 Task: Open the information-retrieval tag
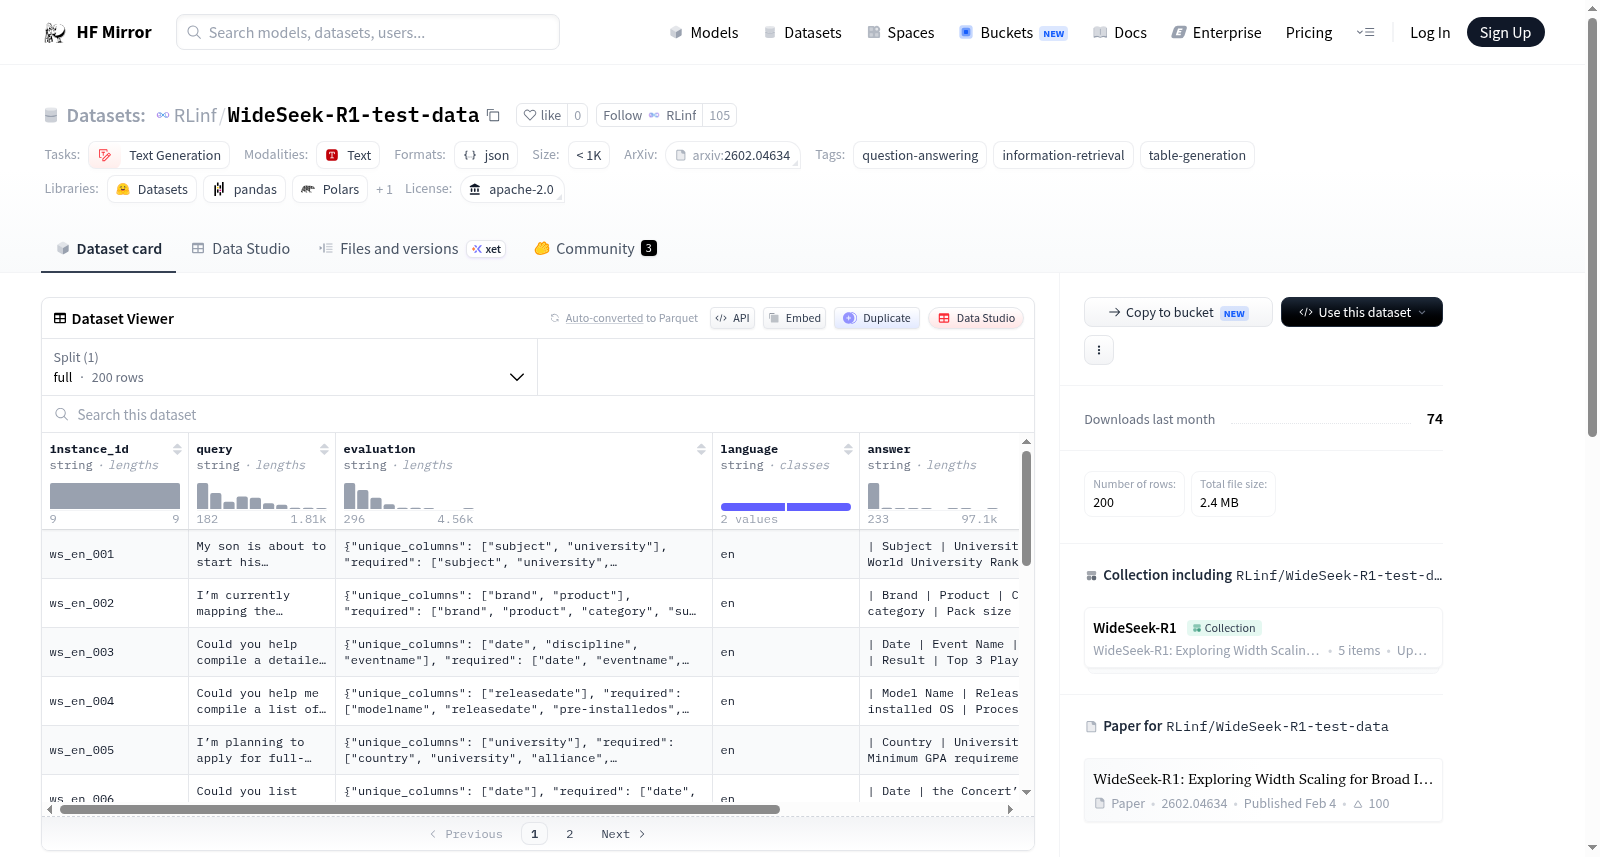click(x=1063, y=155)
